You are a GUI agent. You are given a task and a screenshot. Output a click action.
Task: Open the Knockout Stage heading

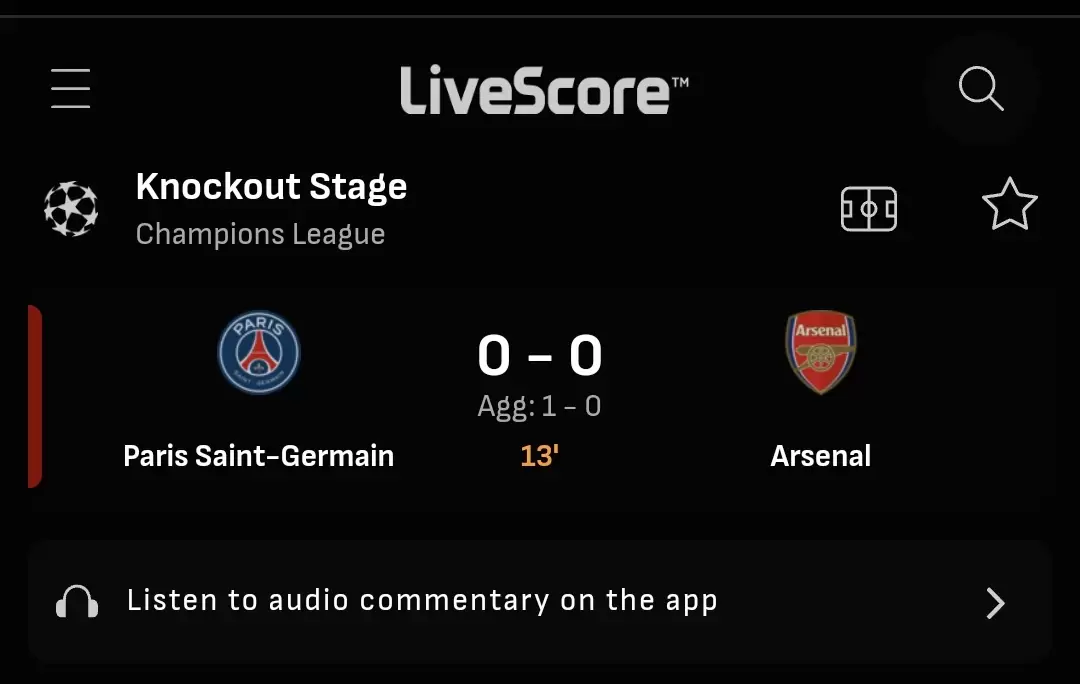271,186
